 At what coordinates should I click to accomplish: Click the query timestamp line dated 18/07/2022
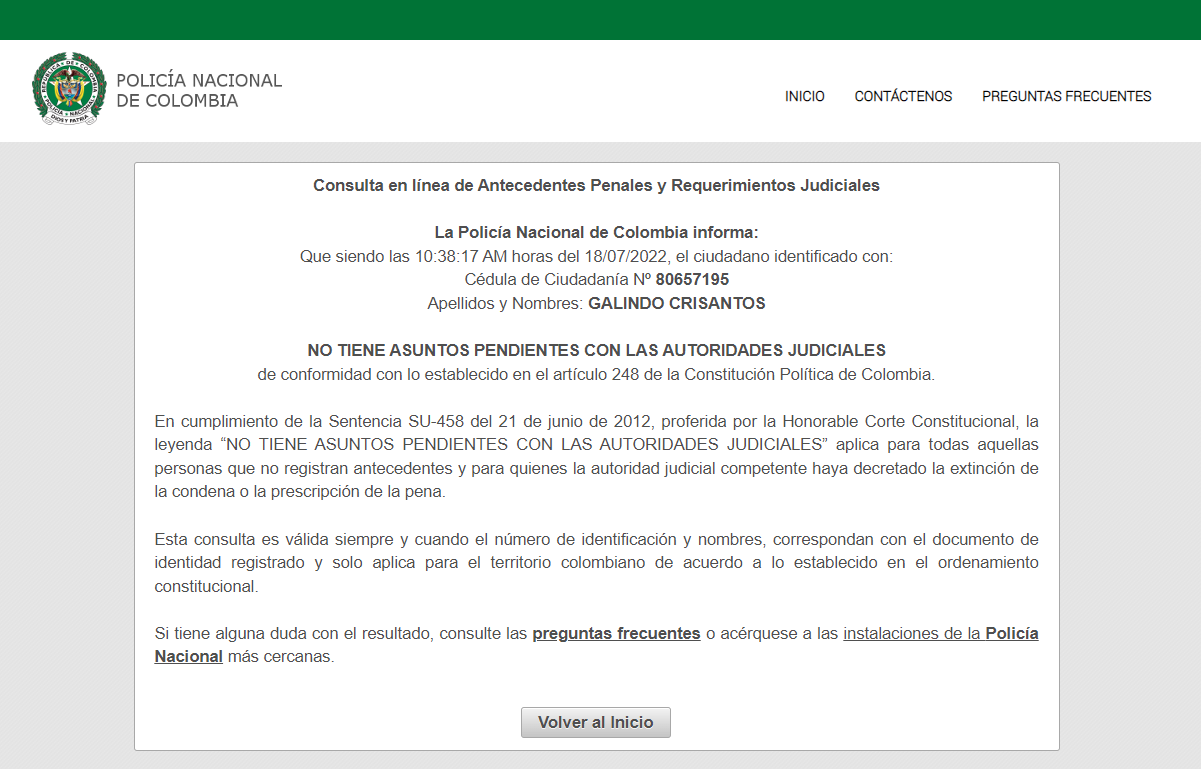point(596,257)
